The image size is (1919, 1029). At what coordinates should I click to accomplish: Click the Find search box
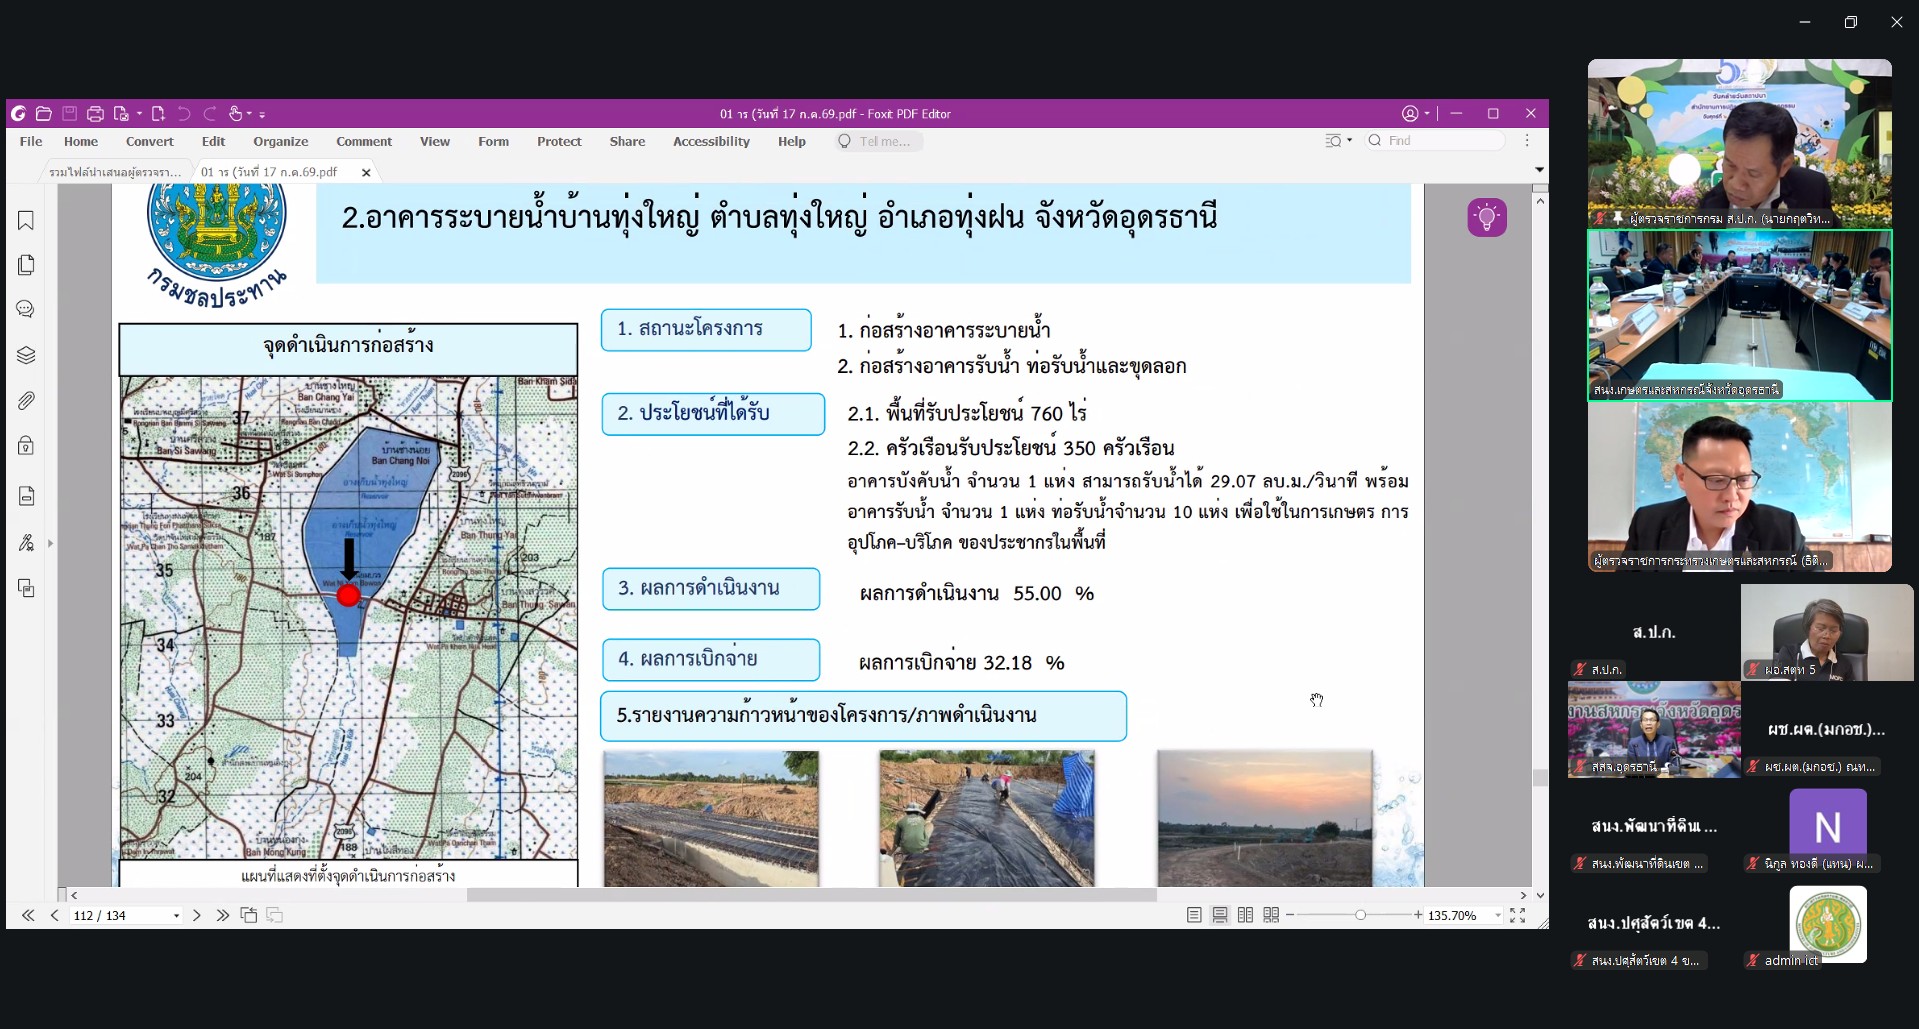click(1436, 141)
